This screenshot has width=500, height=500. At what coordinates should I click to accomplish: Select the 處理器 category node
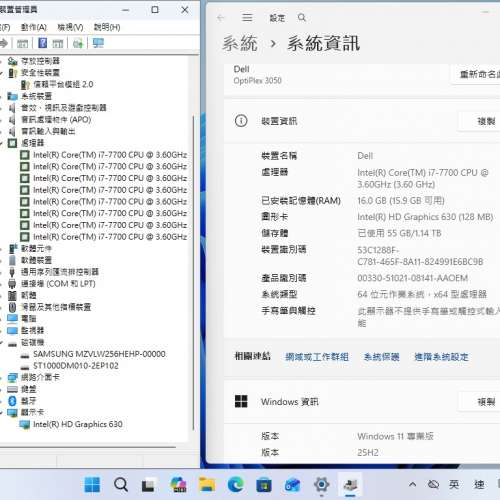33,143
